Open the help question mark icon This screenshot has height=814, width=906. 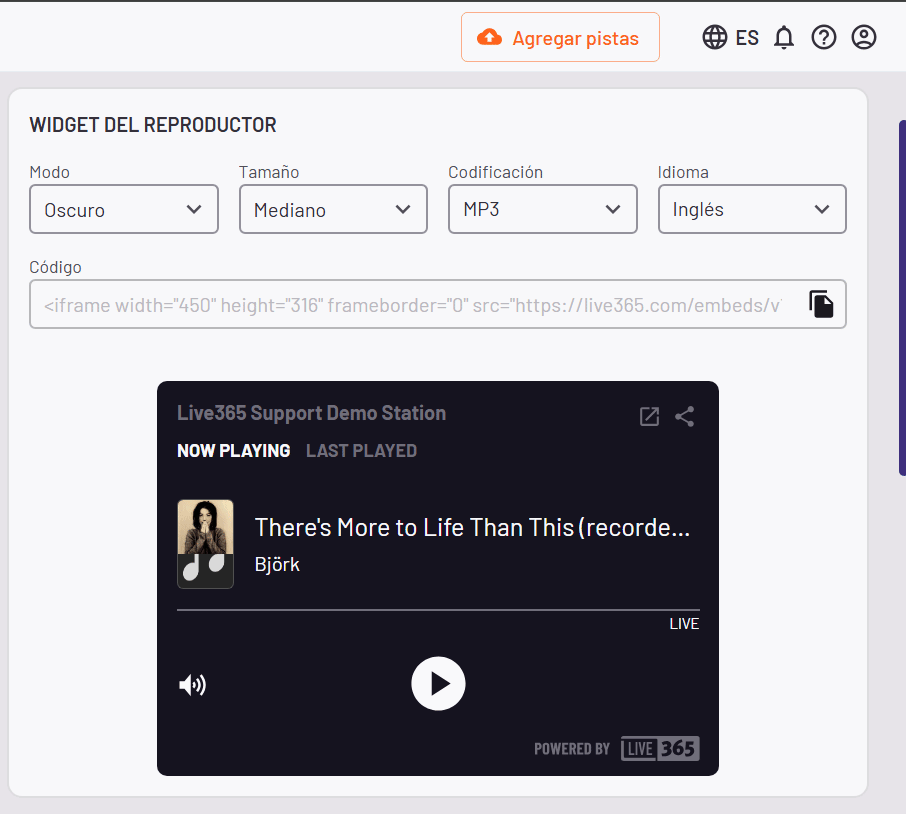click(823, 38)
